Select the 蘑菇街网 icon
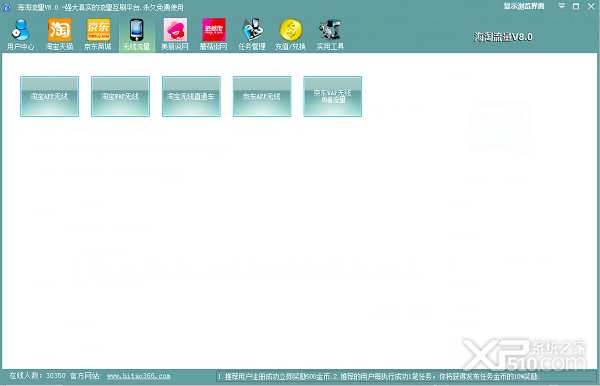This screenshot has width=600, height=386. tap(214, 34)
